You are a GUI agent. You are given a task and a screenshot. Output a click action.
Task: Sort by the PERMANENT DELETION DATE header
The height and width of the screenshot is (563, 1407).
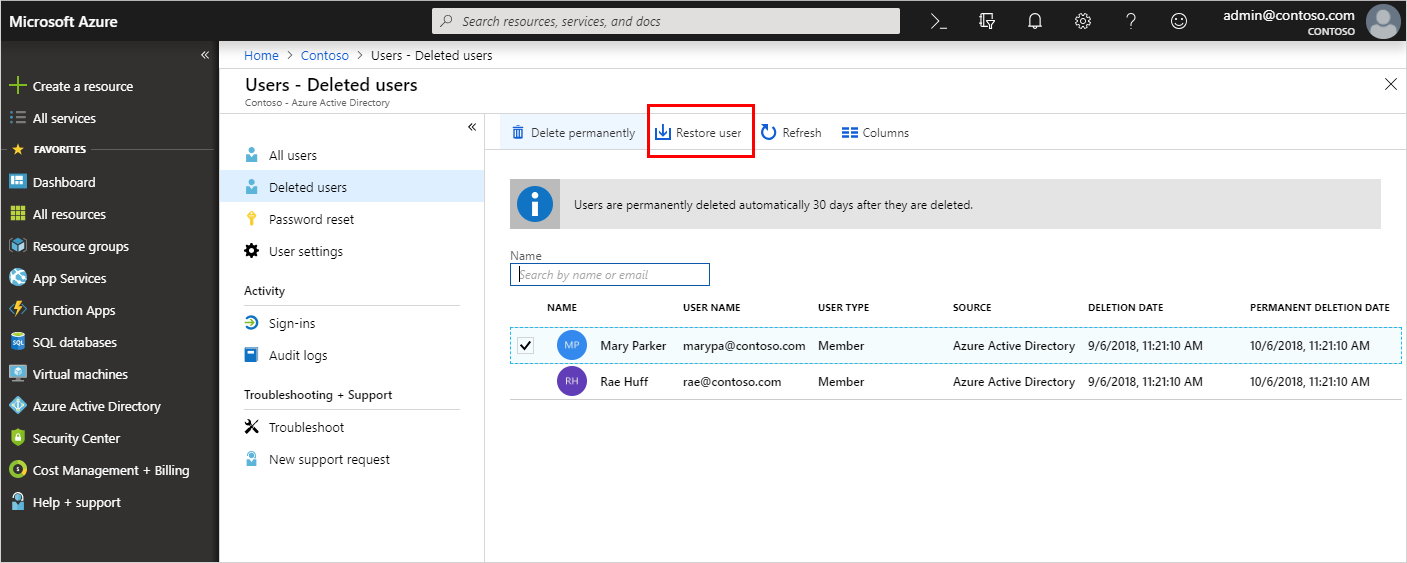(x=1320, y=307)
